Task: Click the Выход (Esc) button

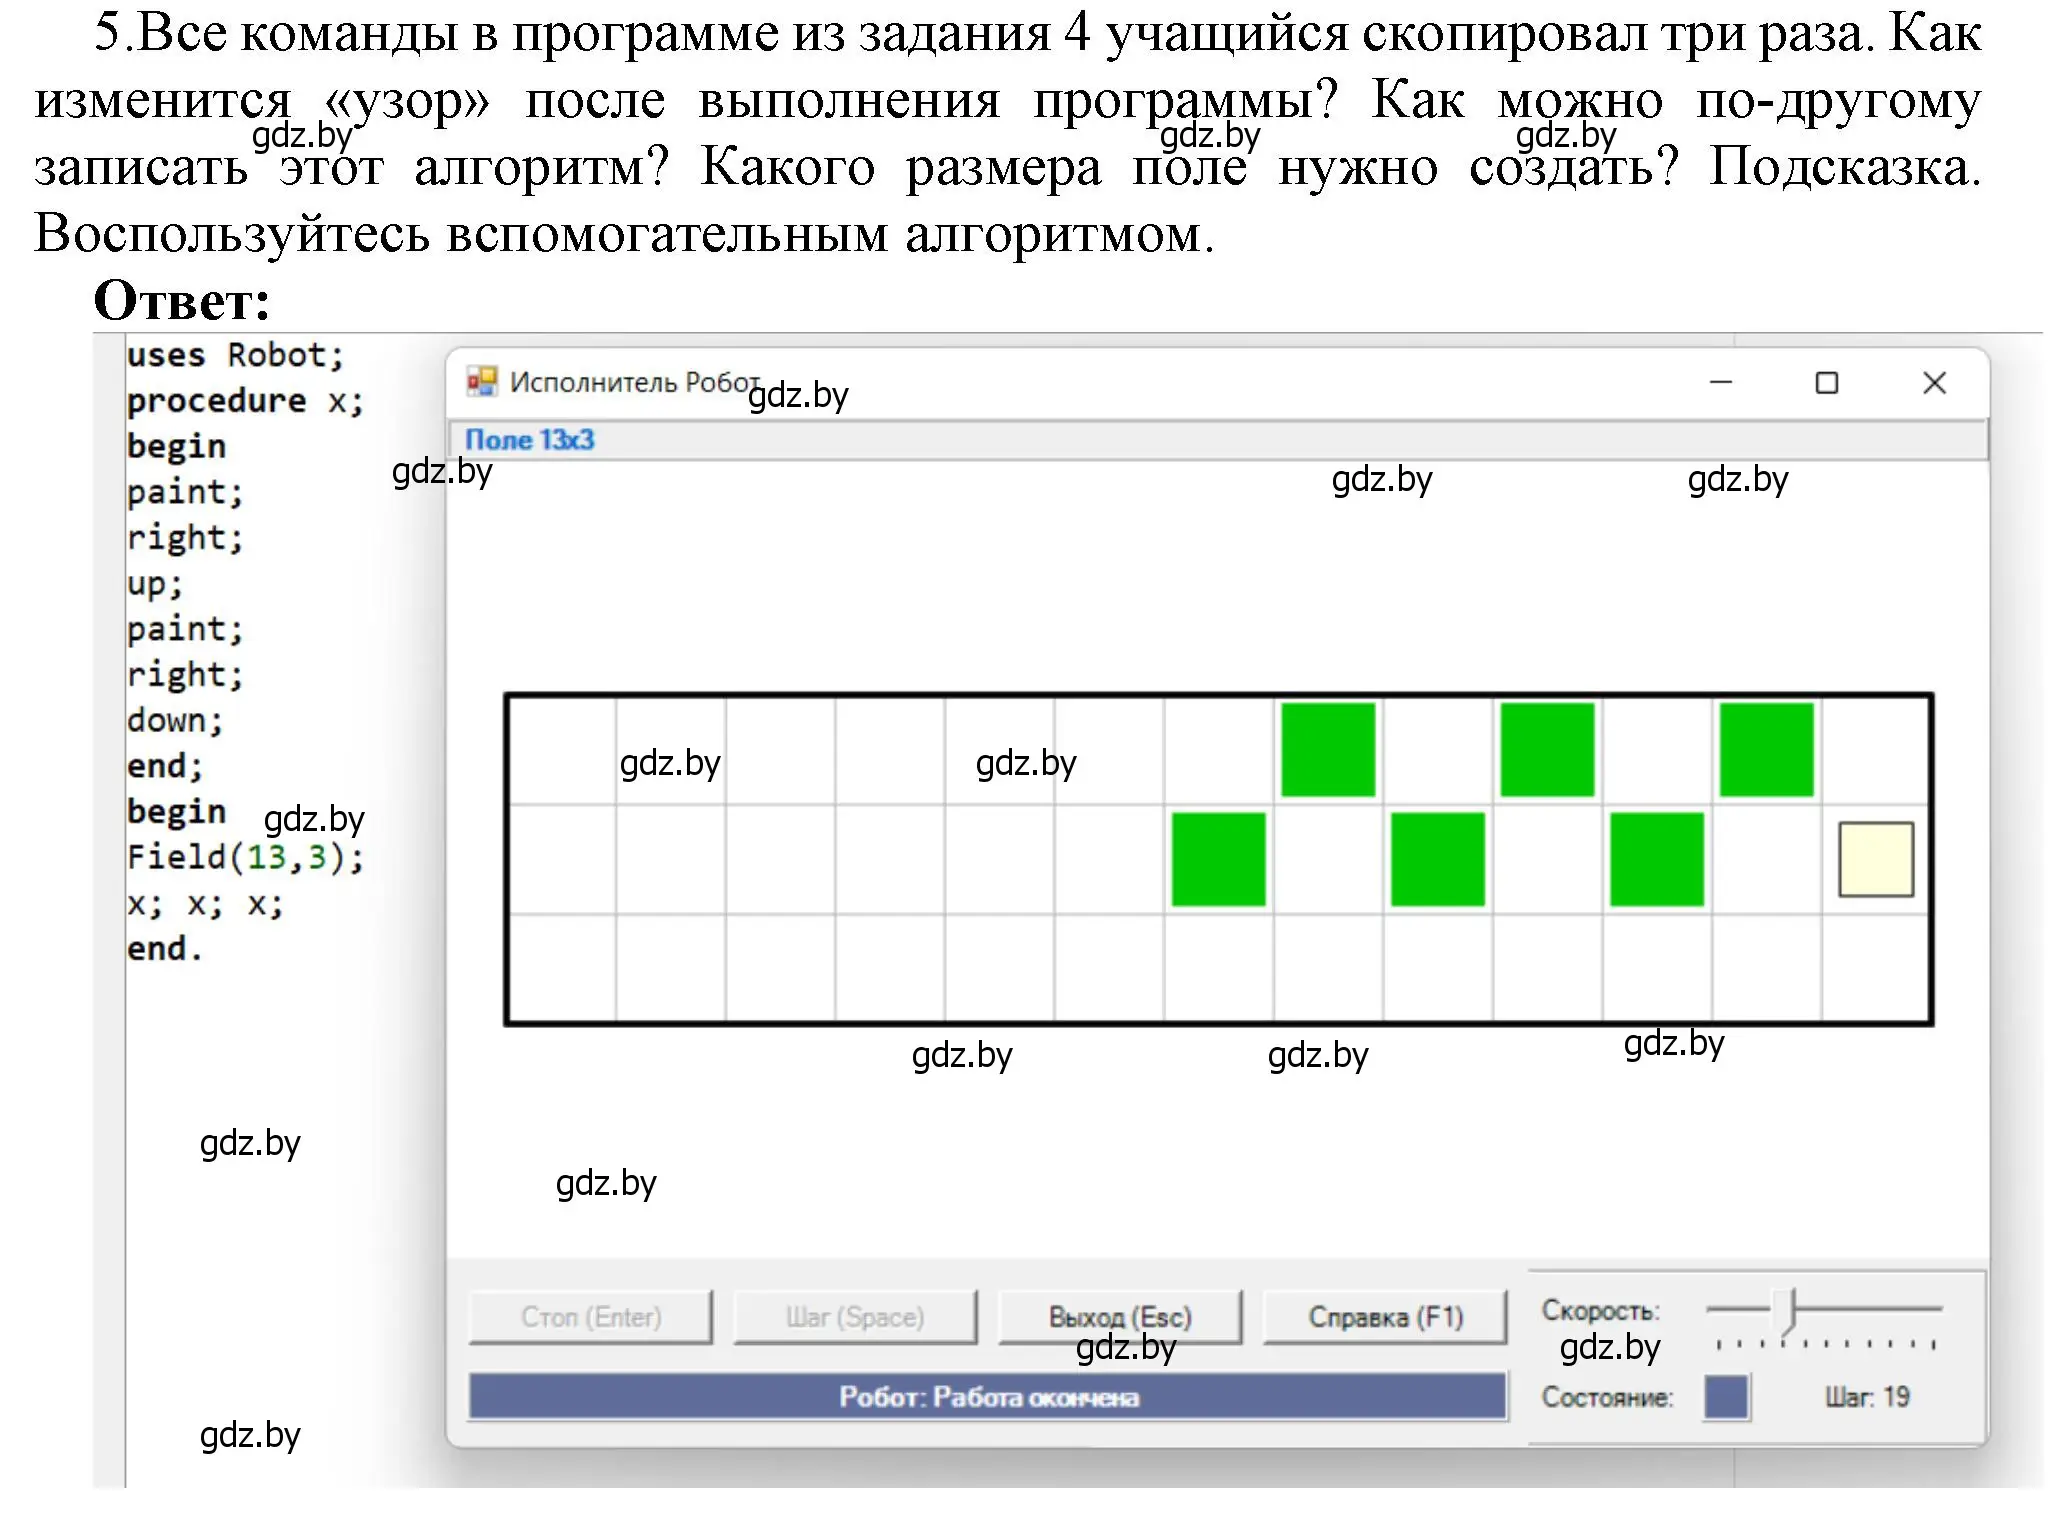Action: click(x=1120, y=1317)
